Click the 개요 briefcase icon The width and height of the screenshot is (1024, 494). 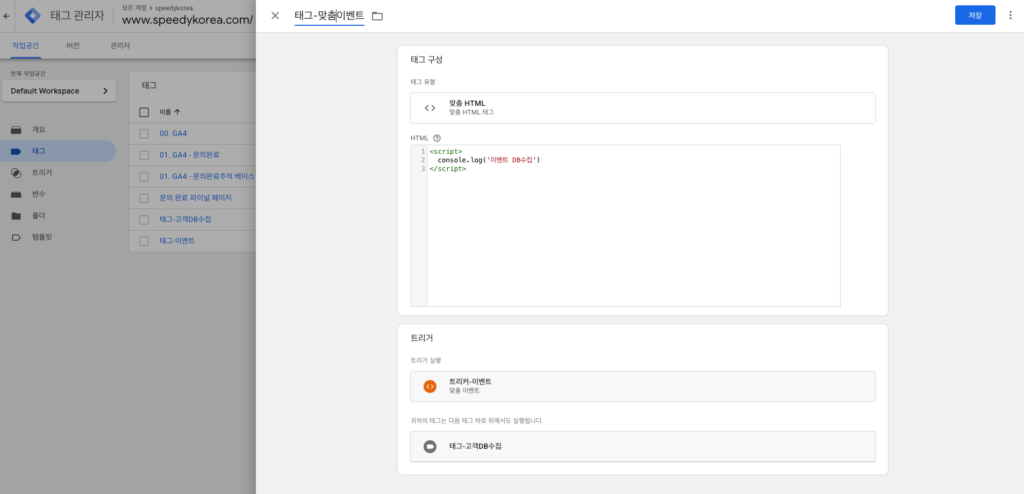tap(16, 129)
